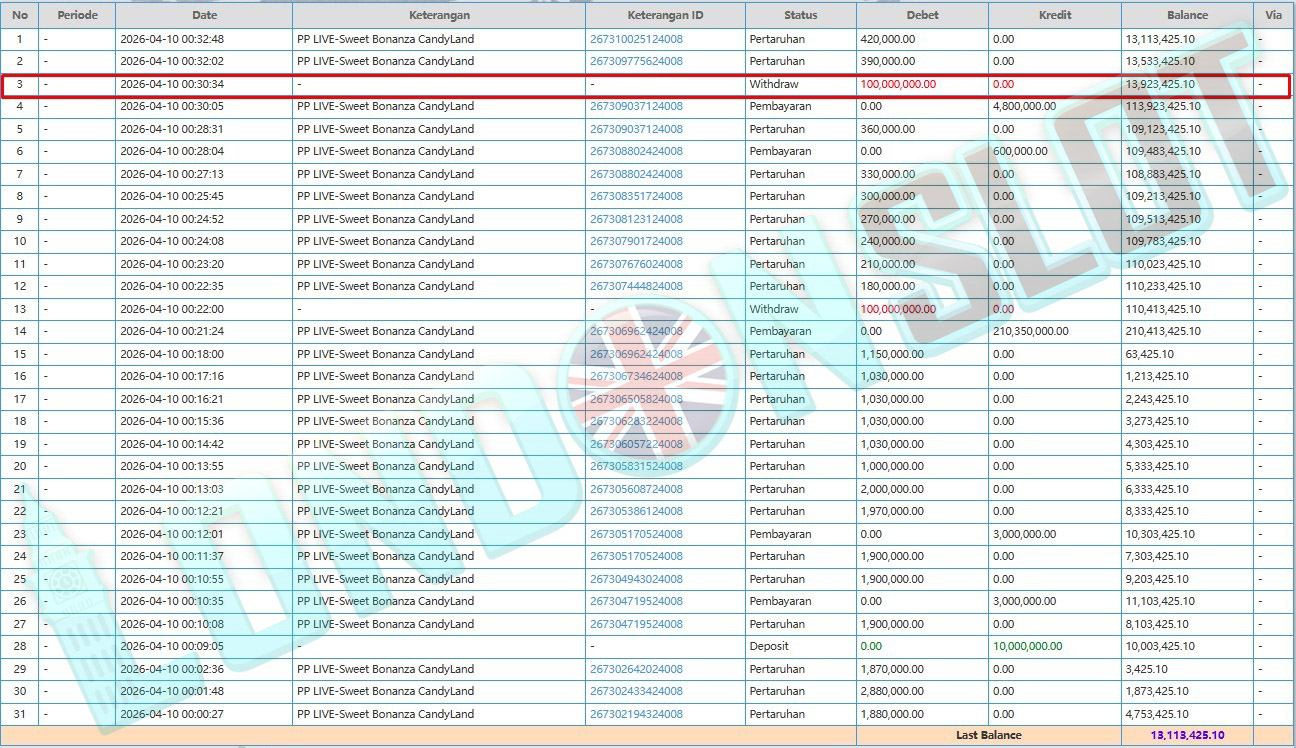Click the 10,000,000.00 deposit Kredit value
Viewport: 1296px width, 748px height.
click(x=1027, y=646)
